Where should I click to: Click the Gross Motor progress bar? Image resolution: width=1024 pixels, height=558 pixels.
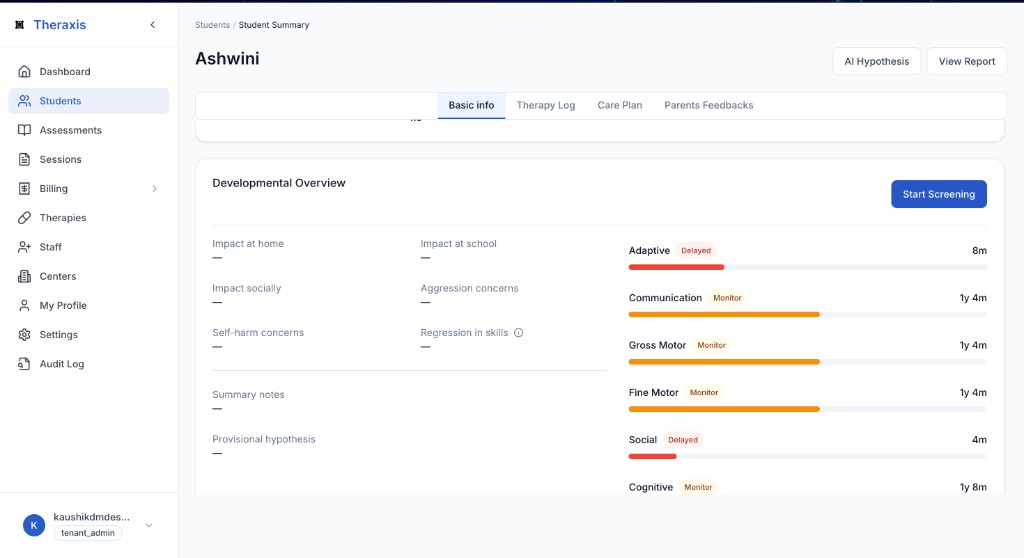[x=807, y=362]
